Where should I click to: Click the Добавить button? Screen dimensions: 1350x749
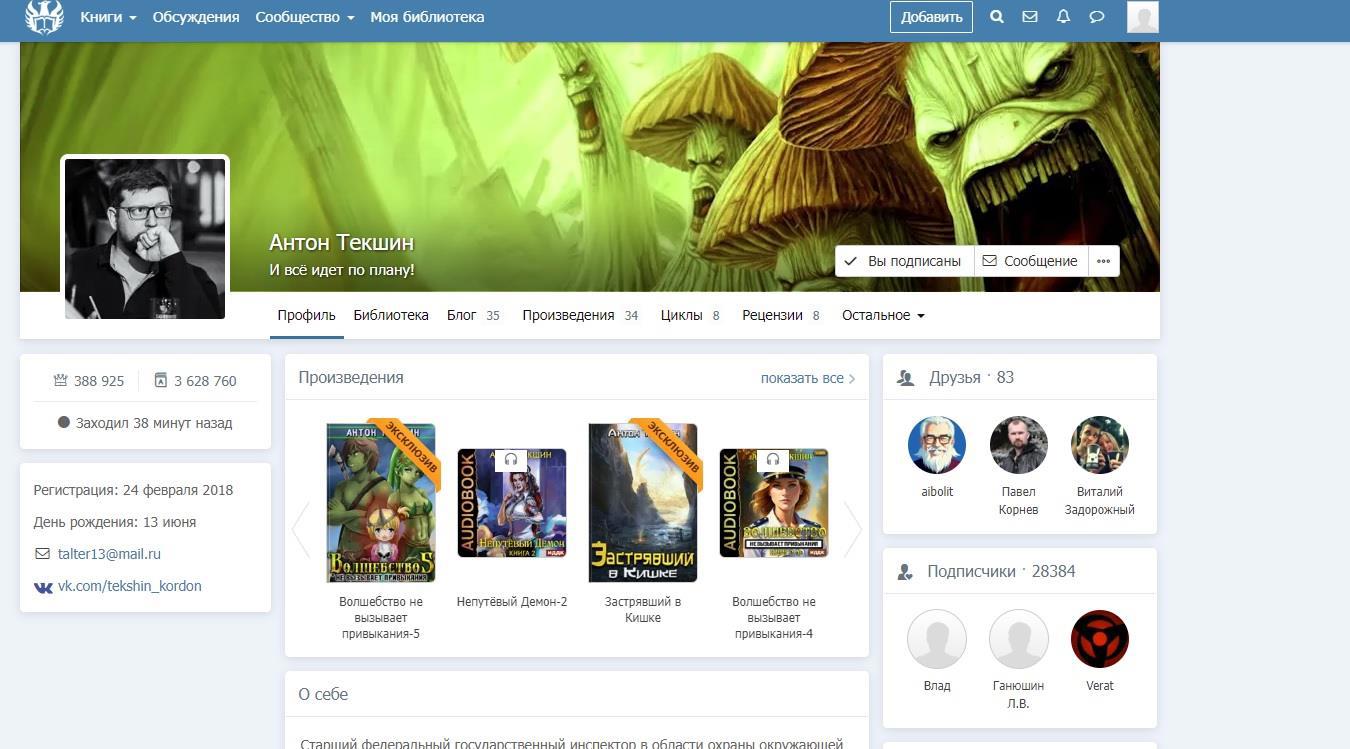tap(931, 17)
